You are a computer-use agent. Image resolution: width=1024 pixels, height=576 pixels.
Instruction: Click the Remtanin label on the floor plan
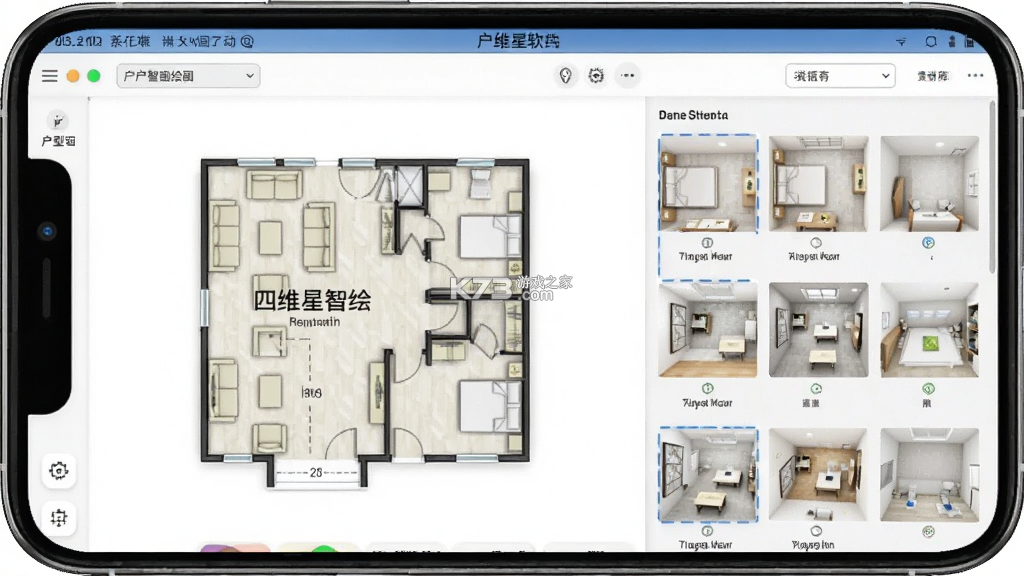314,322
